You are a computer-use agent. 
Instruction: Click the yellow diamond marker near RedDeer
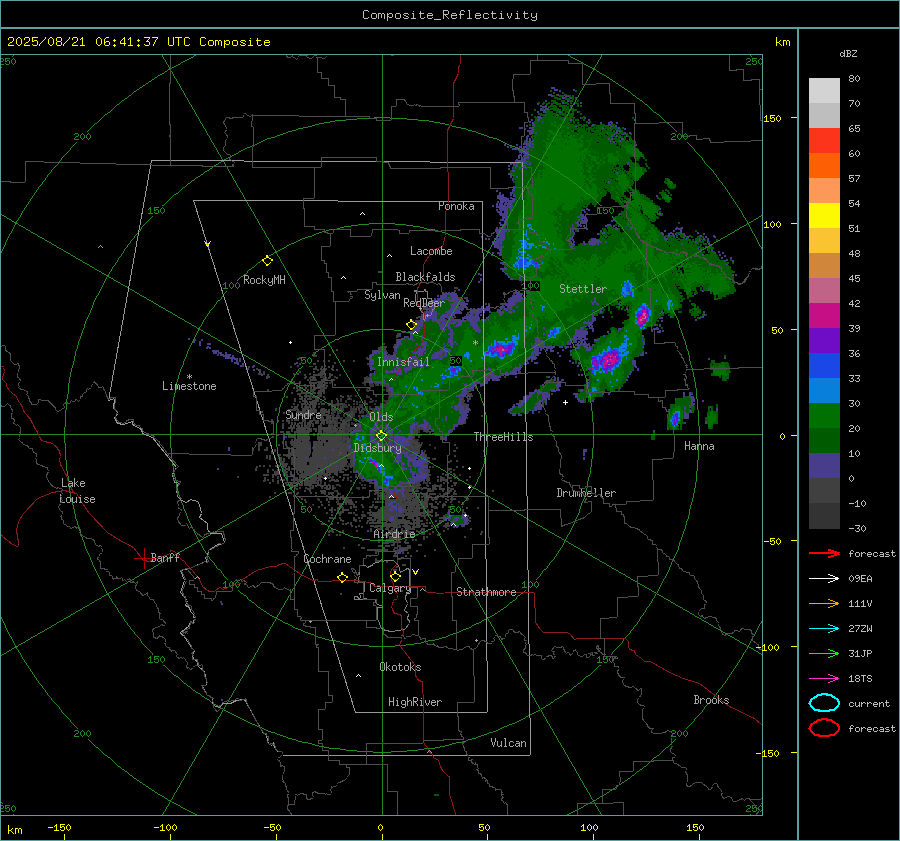(411, 325)
